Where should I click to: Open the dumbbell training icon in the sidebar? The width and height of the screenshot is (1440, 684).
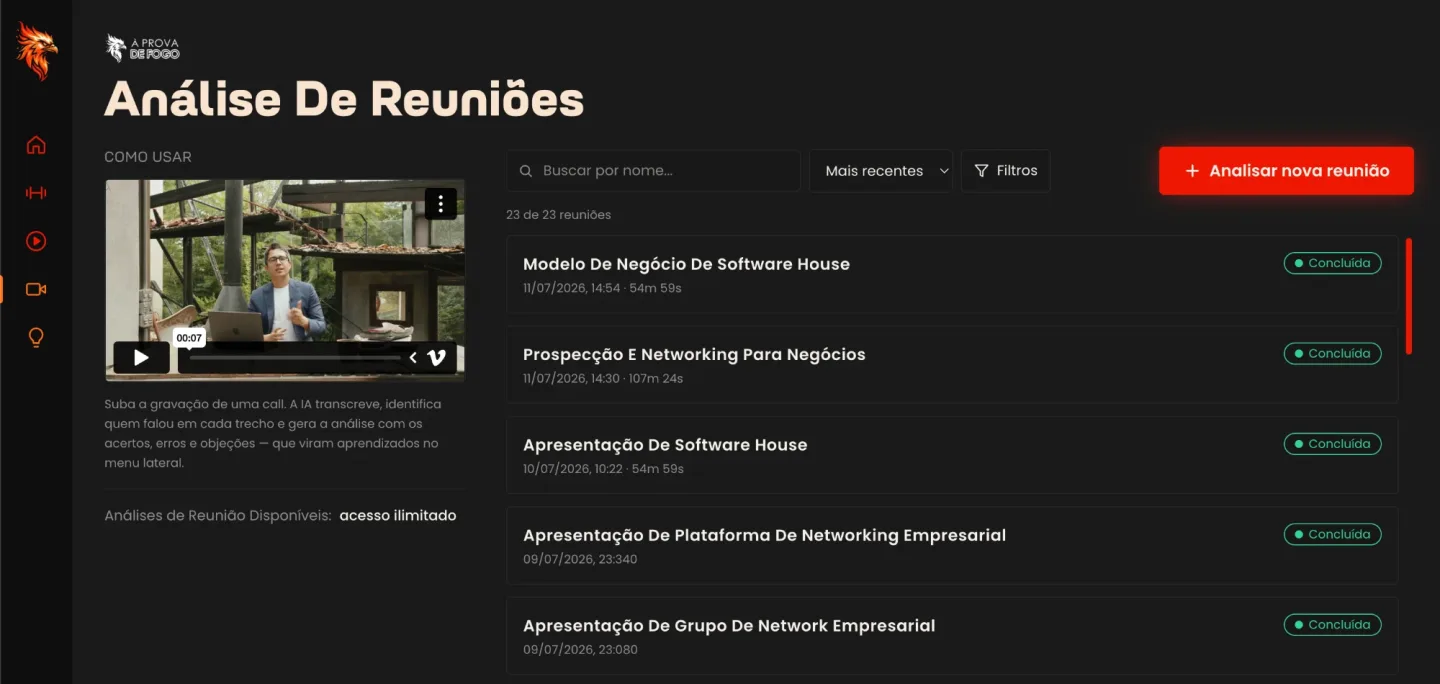pos(36,193)
